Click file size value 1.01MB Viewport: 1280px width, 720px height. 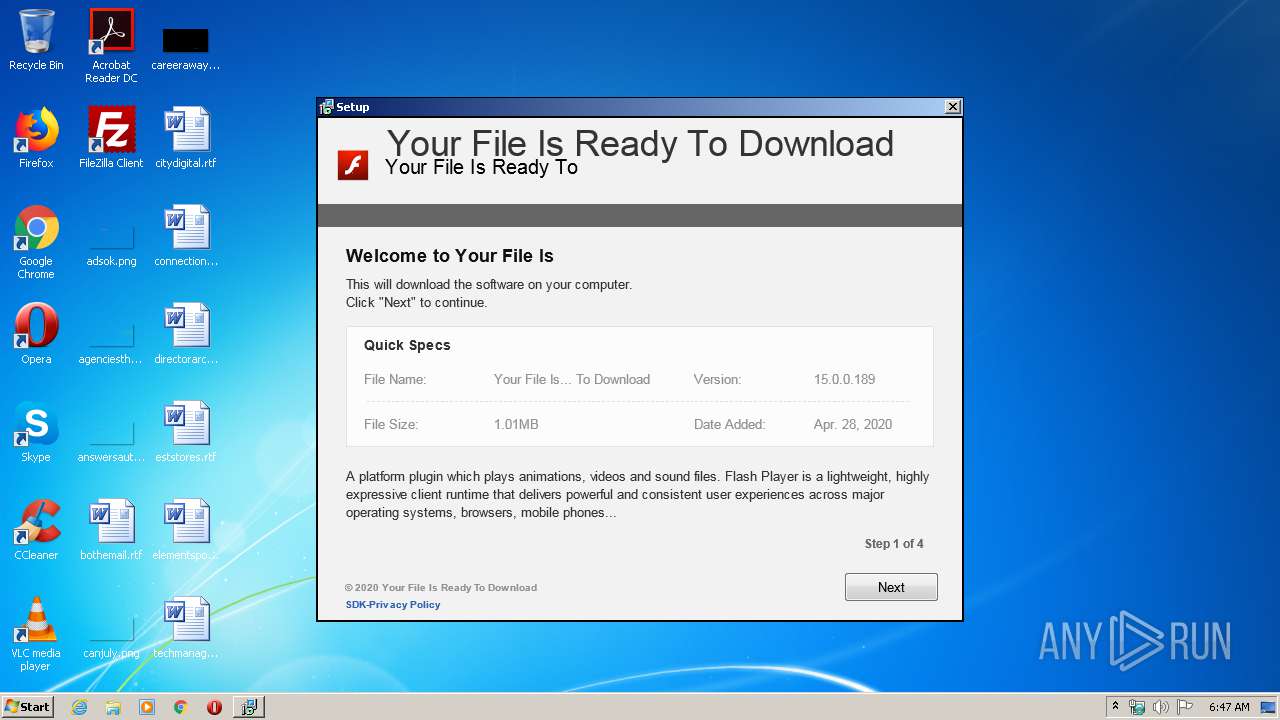(x=516, y=424)
